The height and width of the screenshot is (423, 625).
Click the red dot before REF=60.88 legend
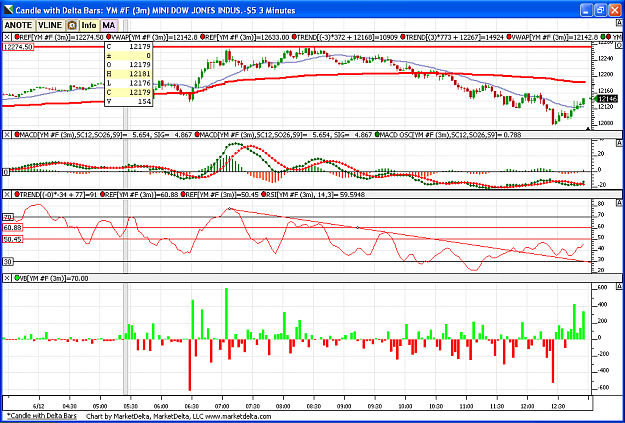pos(102,195)
